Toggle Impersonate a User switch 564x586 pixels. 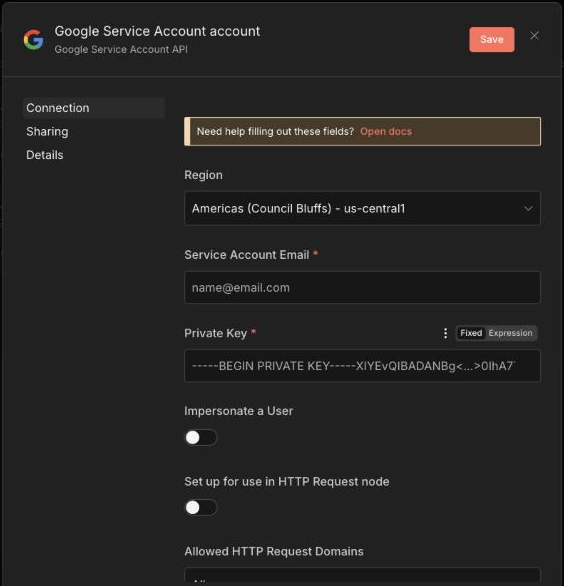point(201,437)
